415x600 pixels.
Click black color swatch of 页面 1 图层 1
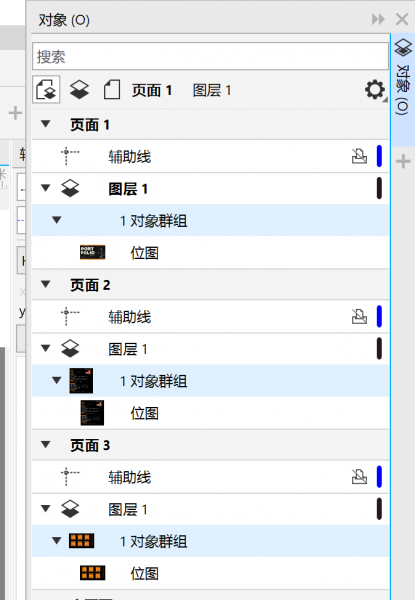pyautogui.click(x=379, y=188)
